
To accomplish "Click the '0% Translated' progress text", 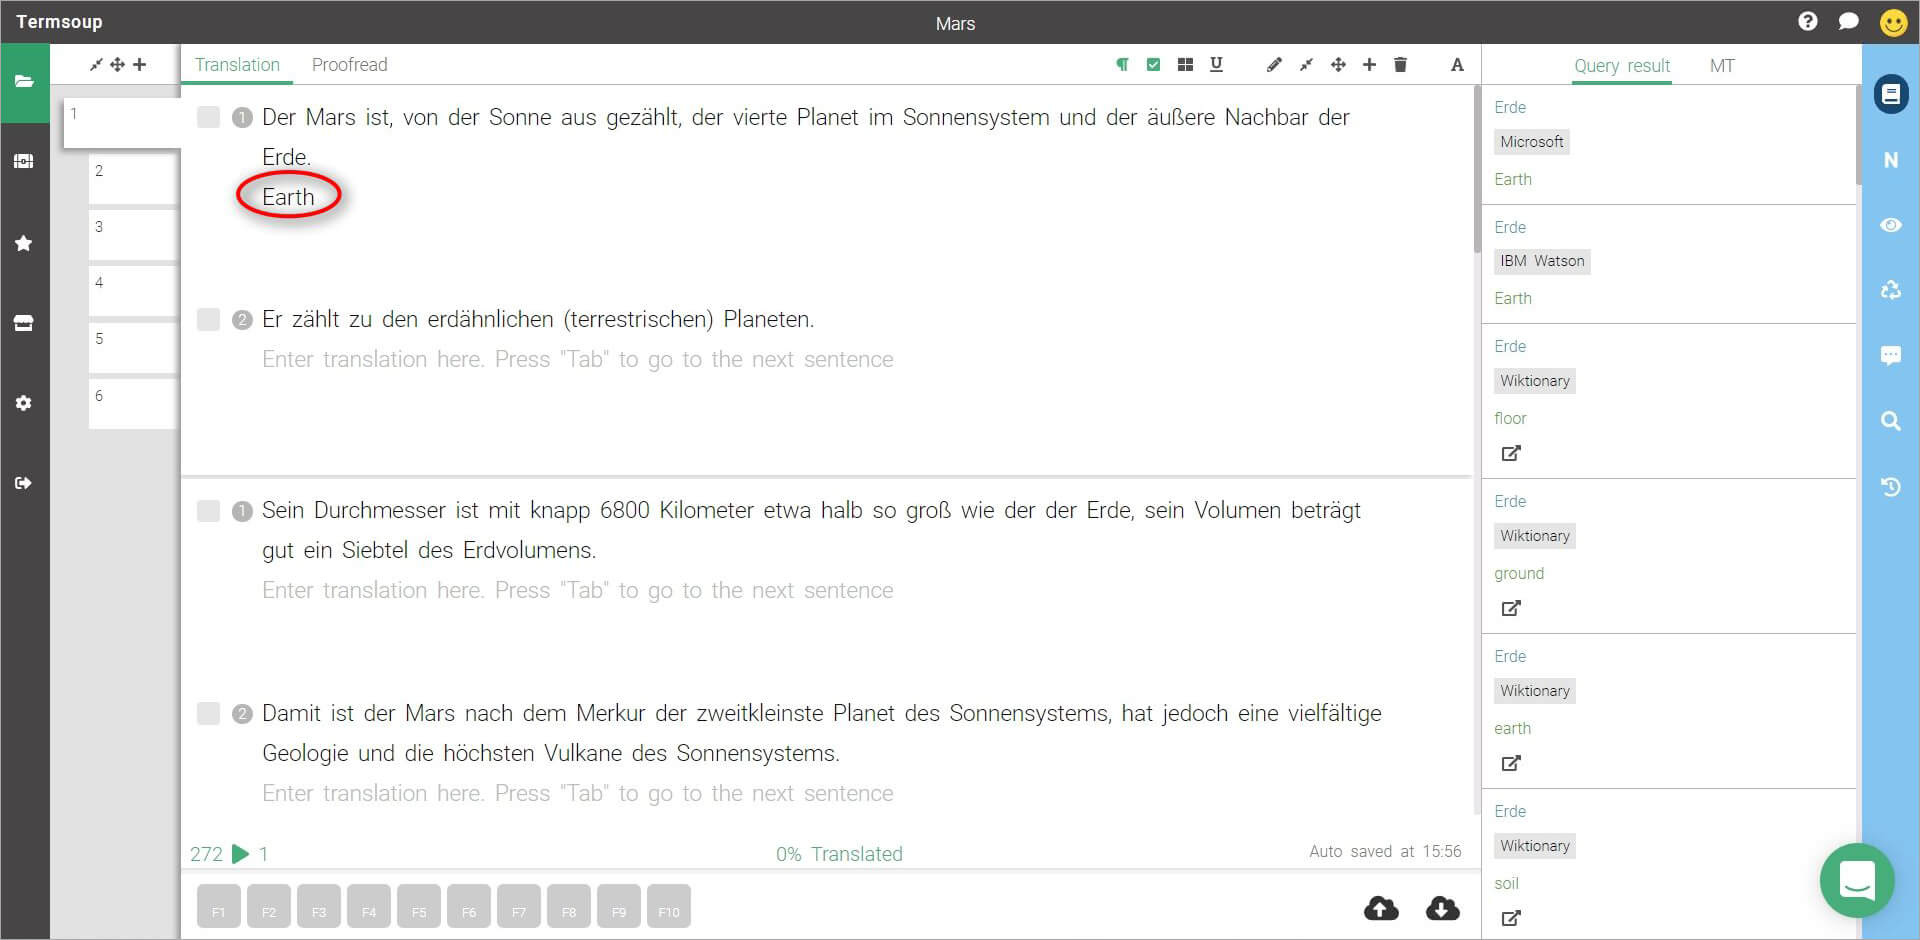I will (x=839, y=854).
